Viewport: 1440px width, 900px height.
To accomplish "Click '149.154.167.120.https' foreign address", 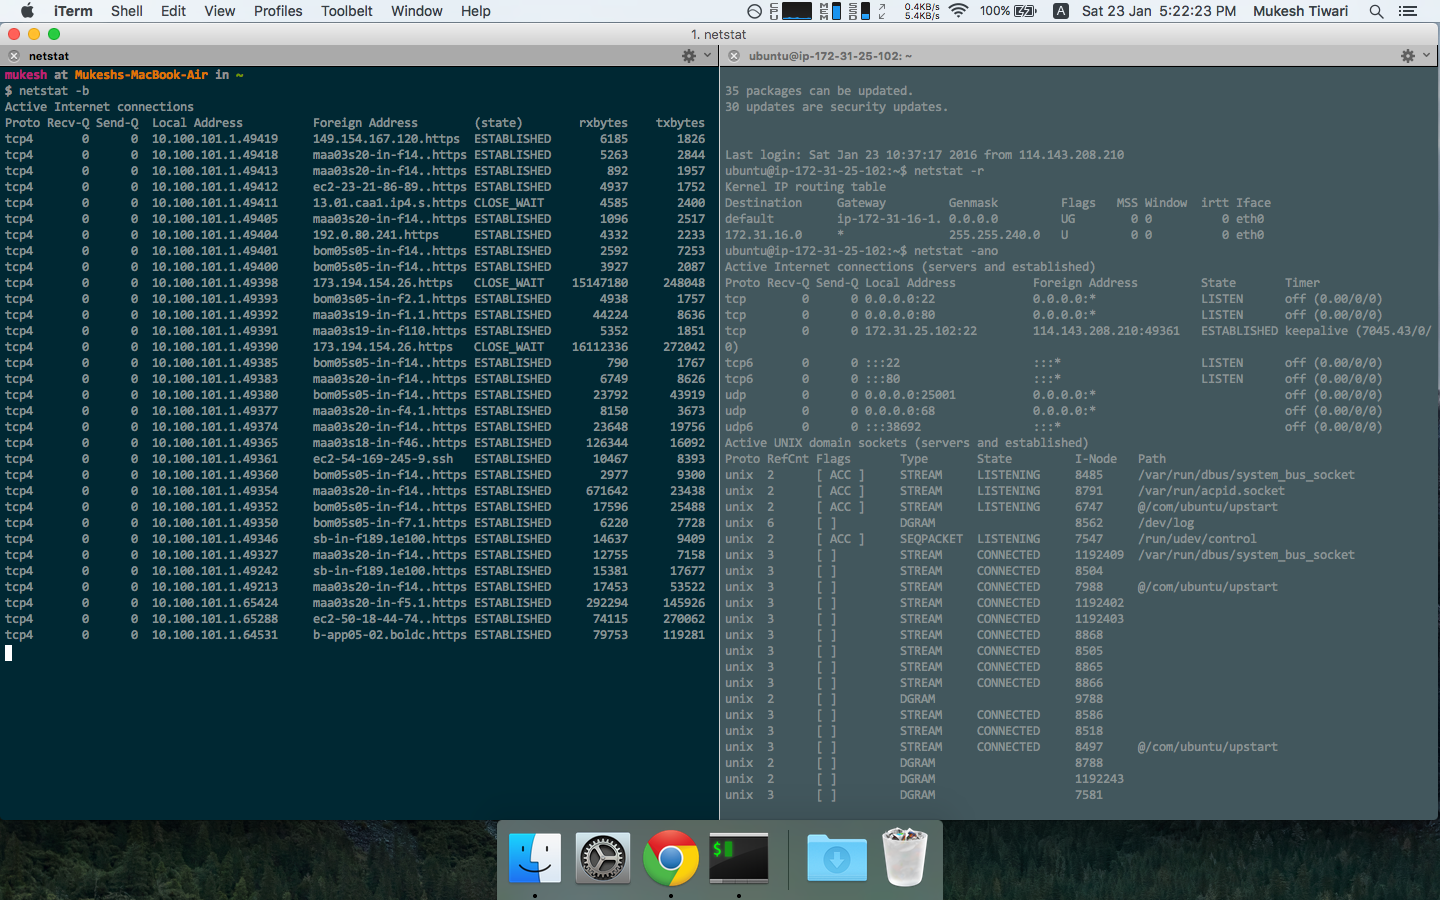I will [386, 139].
